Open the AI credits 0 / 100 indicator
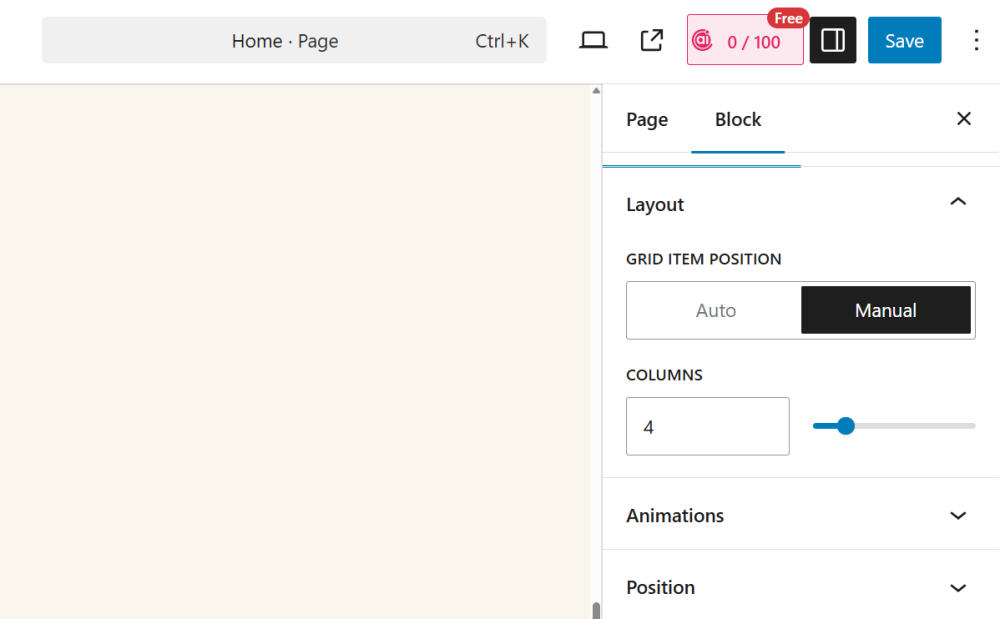The height and width of the screenshot is (619, 1000). coord(744,42)
